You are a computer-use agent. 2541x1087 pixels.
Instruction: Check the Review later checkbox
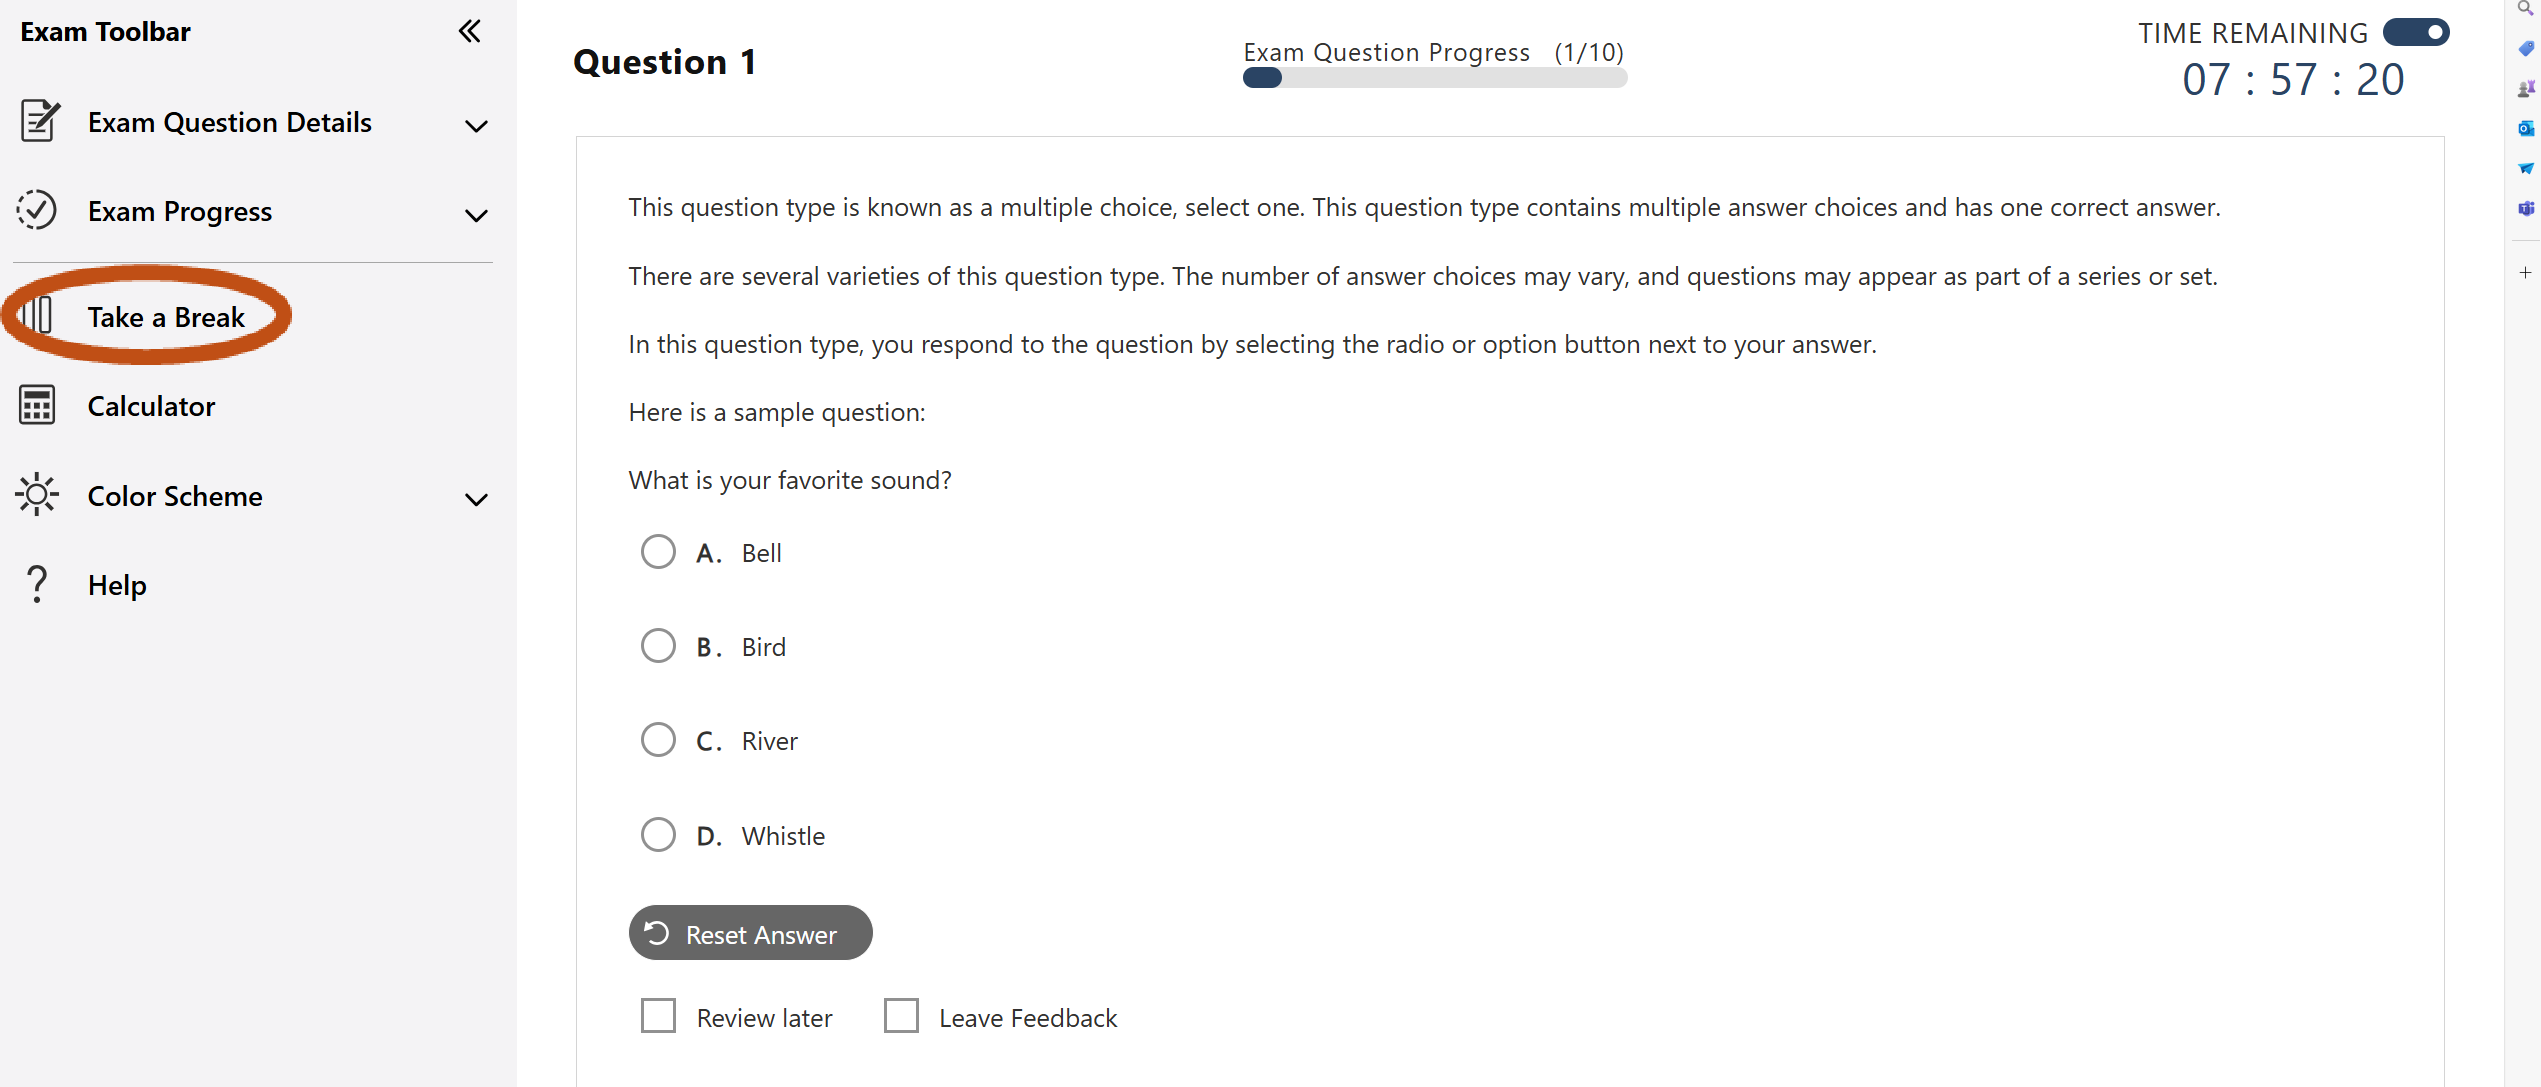click(660, 1017)
